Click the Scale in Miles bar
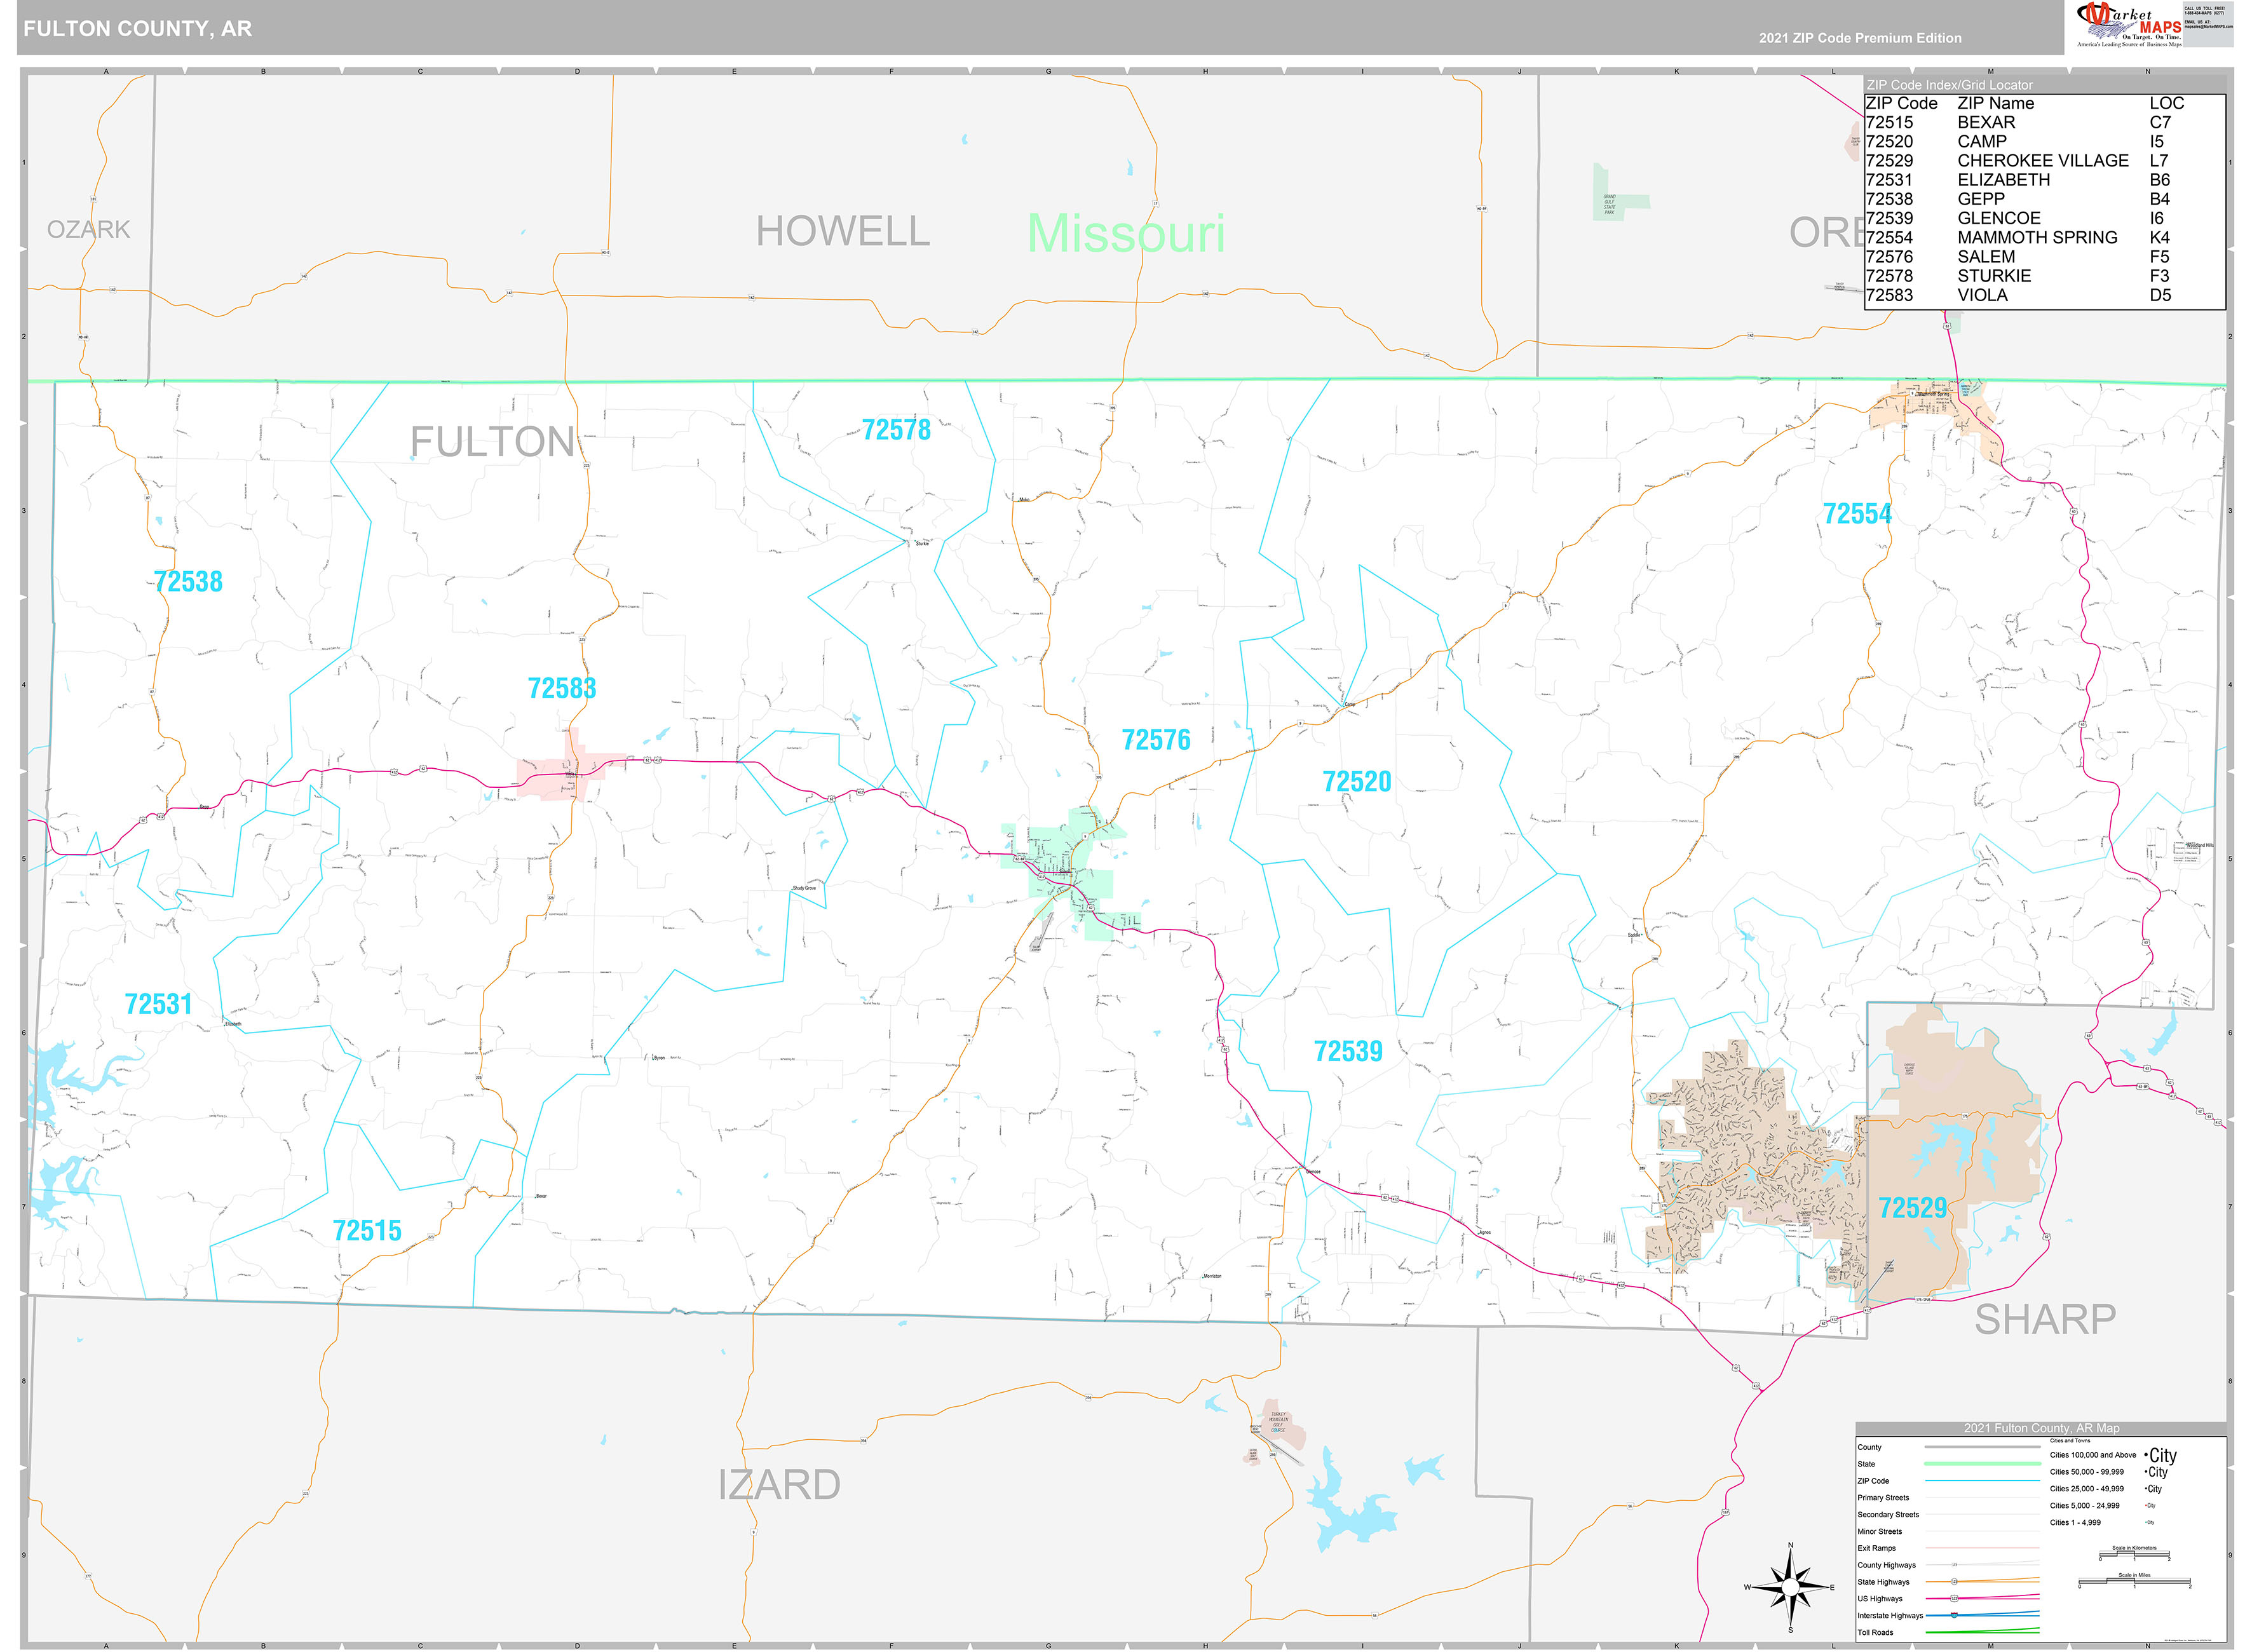 [x=2135, y=1581]
